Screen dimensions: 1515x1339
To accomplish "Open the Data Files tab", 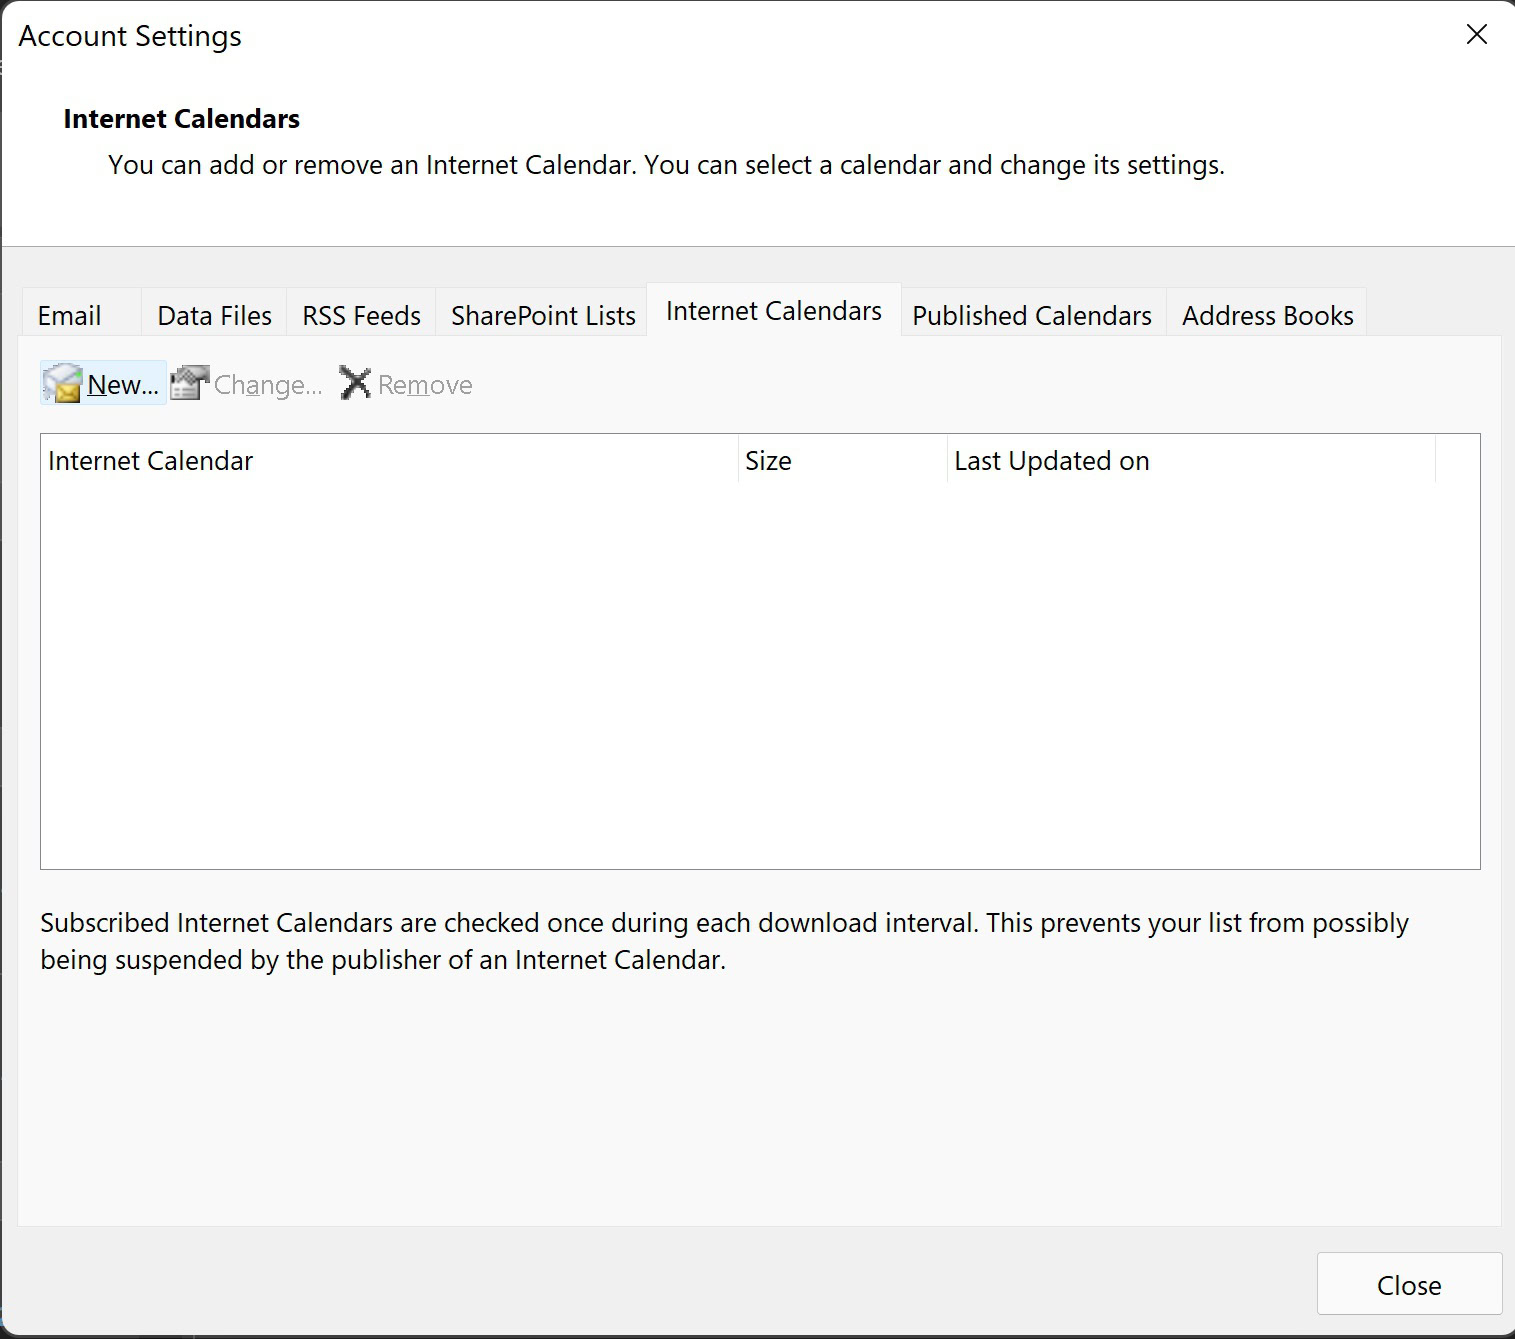I will (x=214, y=316).
